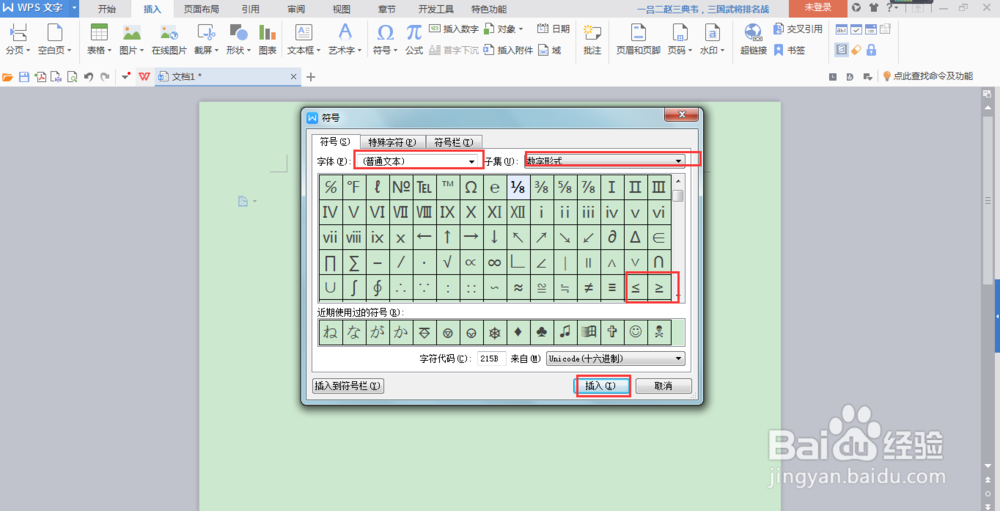Open the 符号栏 tab in the symbol dialog

(x=453, y=142)
